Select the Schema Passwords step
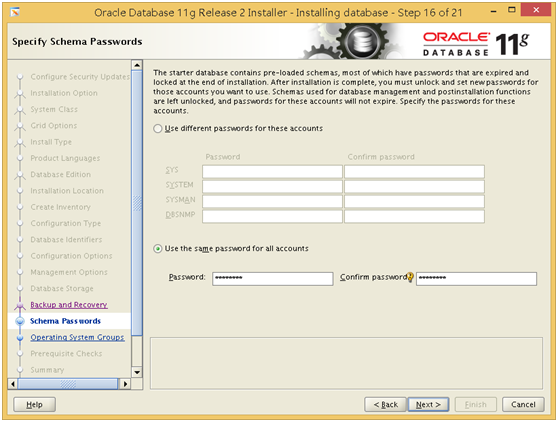The width and height of the screenshot is (558, 422). 65,321
